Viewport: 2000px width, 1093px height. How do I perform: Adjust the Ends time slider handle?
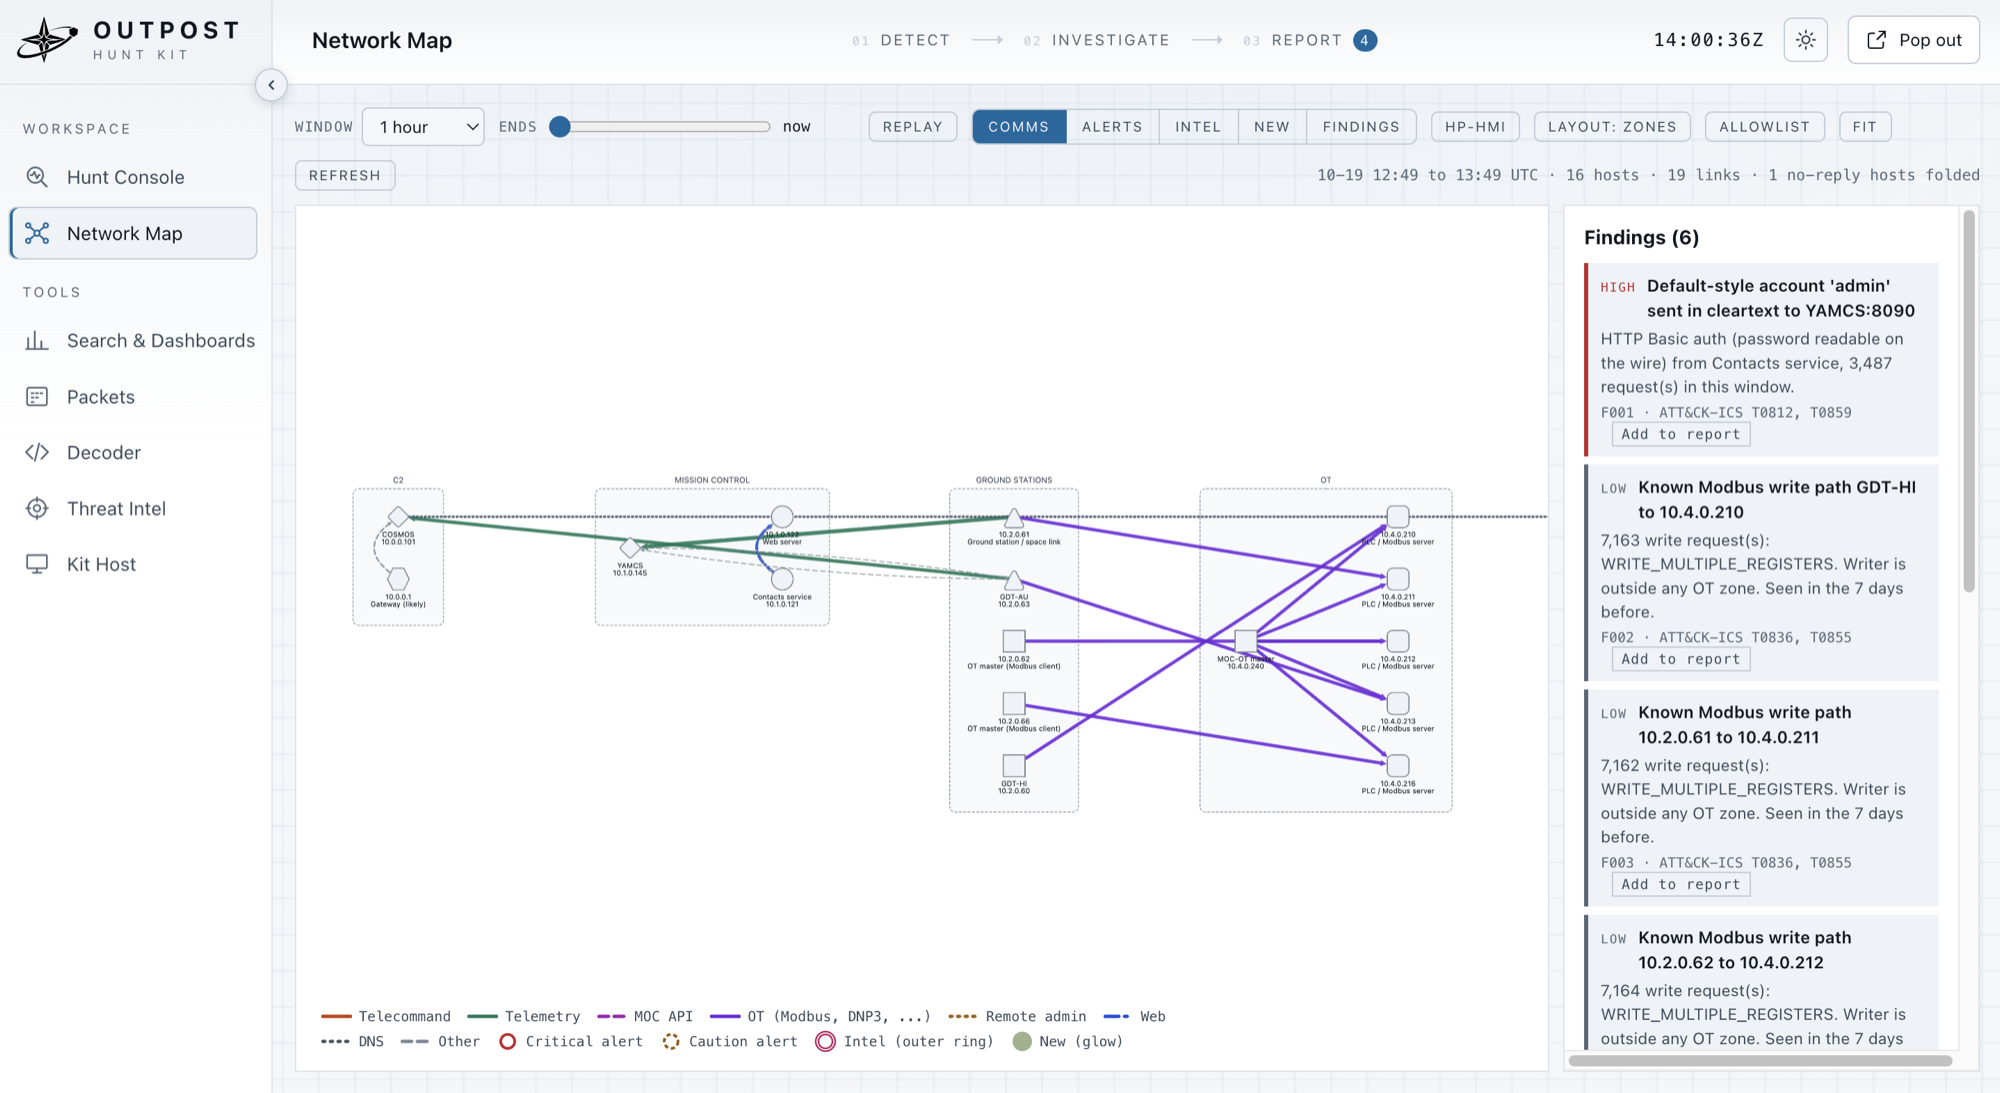pyautogui.click(x=560, y=127)
